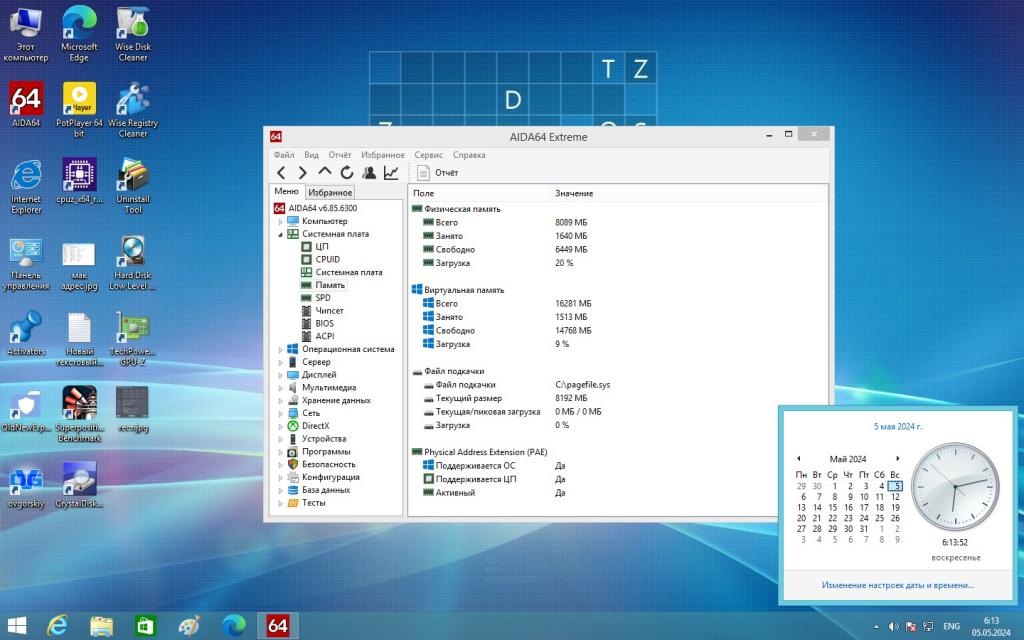Switch to the Меню tab

click(286, 191)
